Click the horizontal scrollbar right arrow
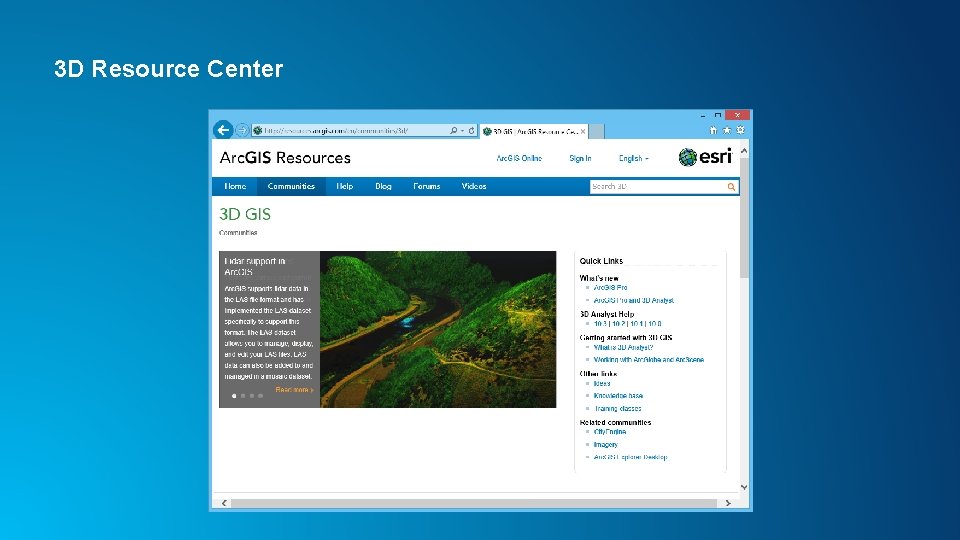This screenshot has width=960, height=540. (728, 503)
